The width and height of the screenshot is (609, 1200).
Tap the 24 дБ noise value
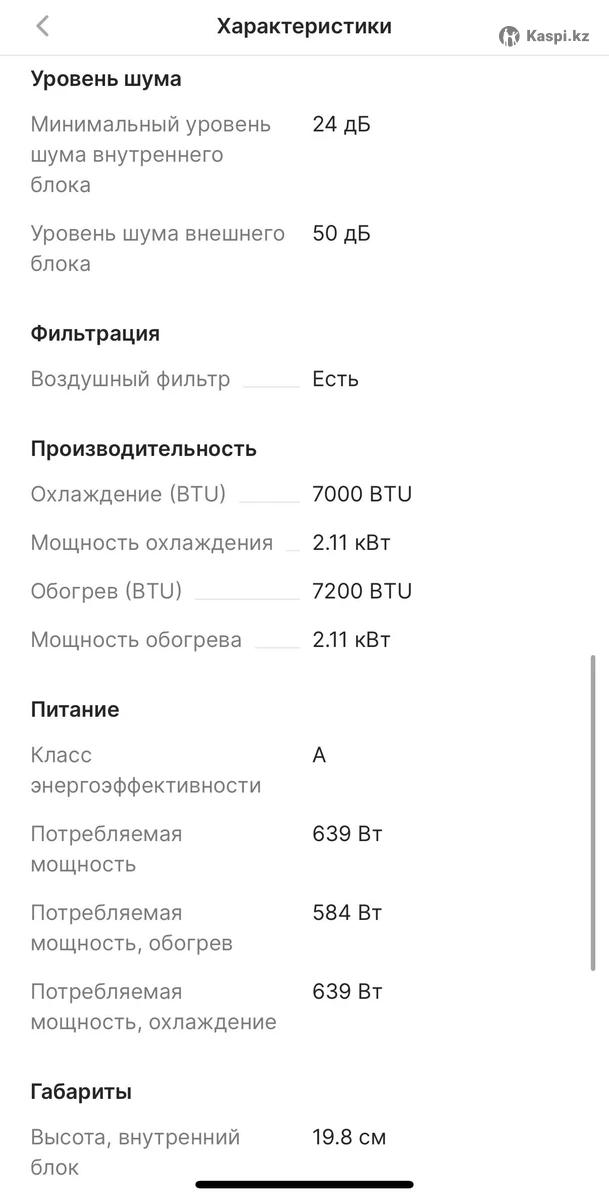341,125
